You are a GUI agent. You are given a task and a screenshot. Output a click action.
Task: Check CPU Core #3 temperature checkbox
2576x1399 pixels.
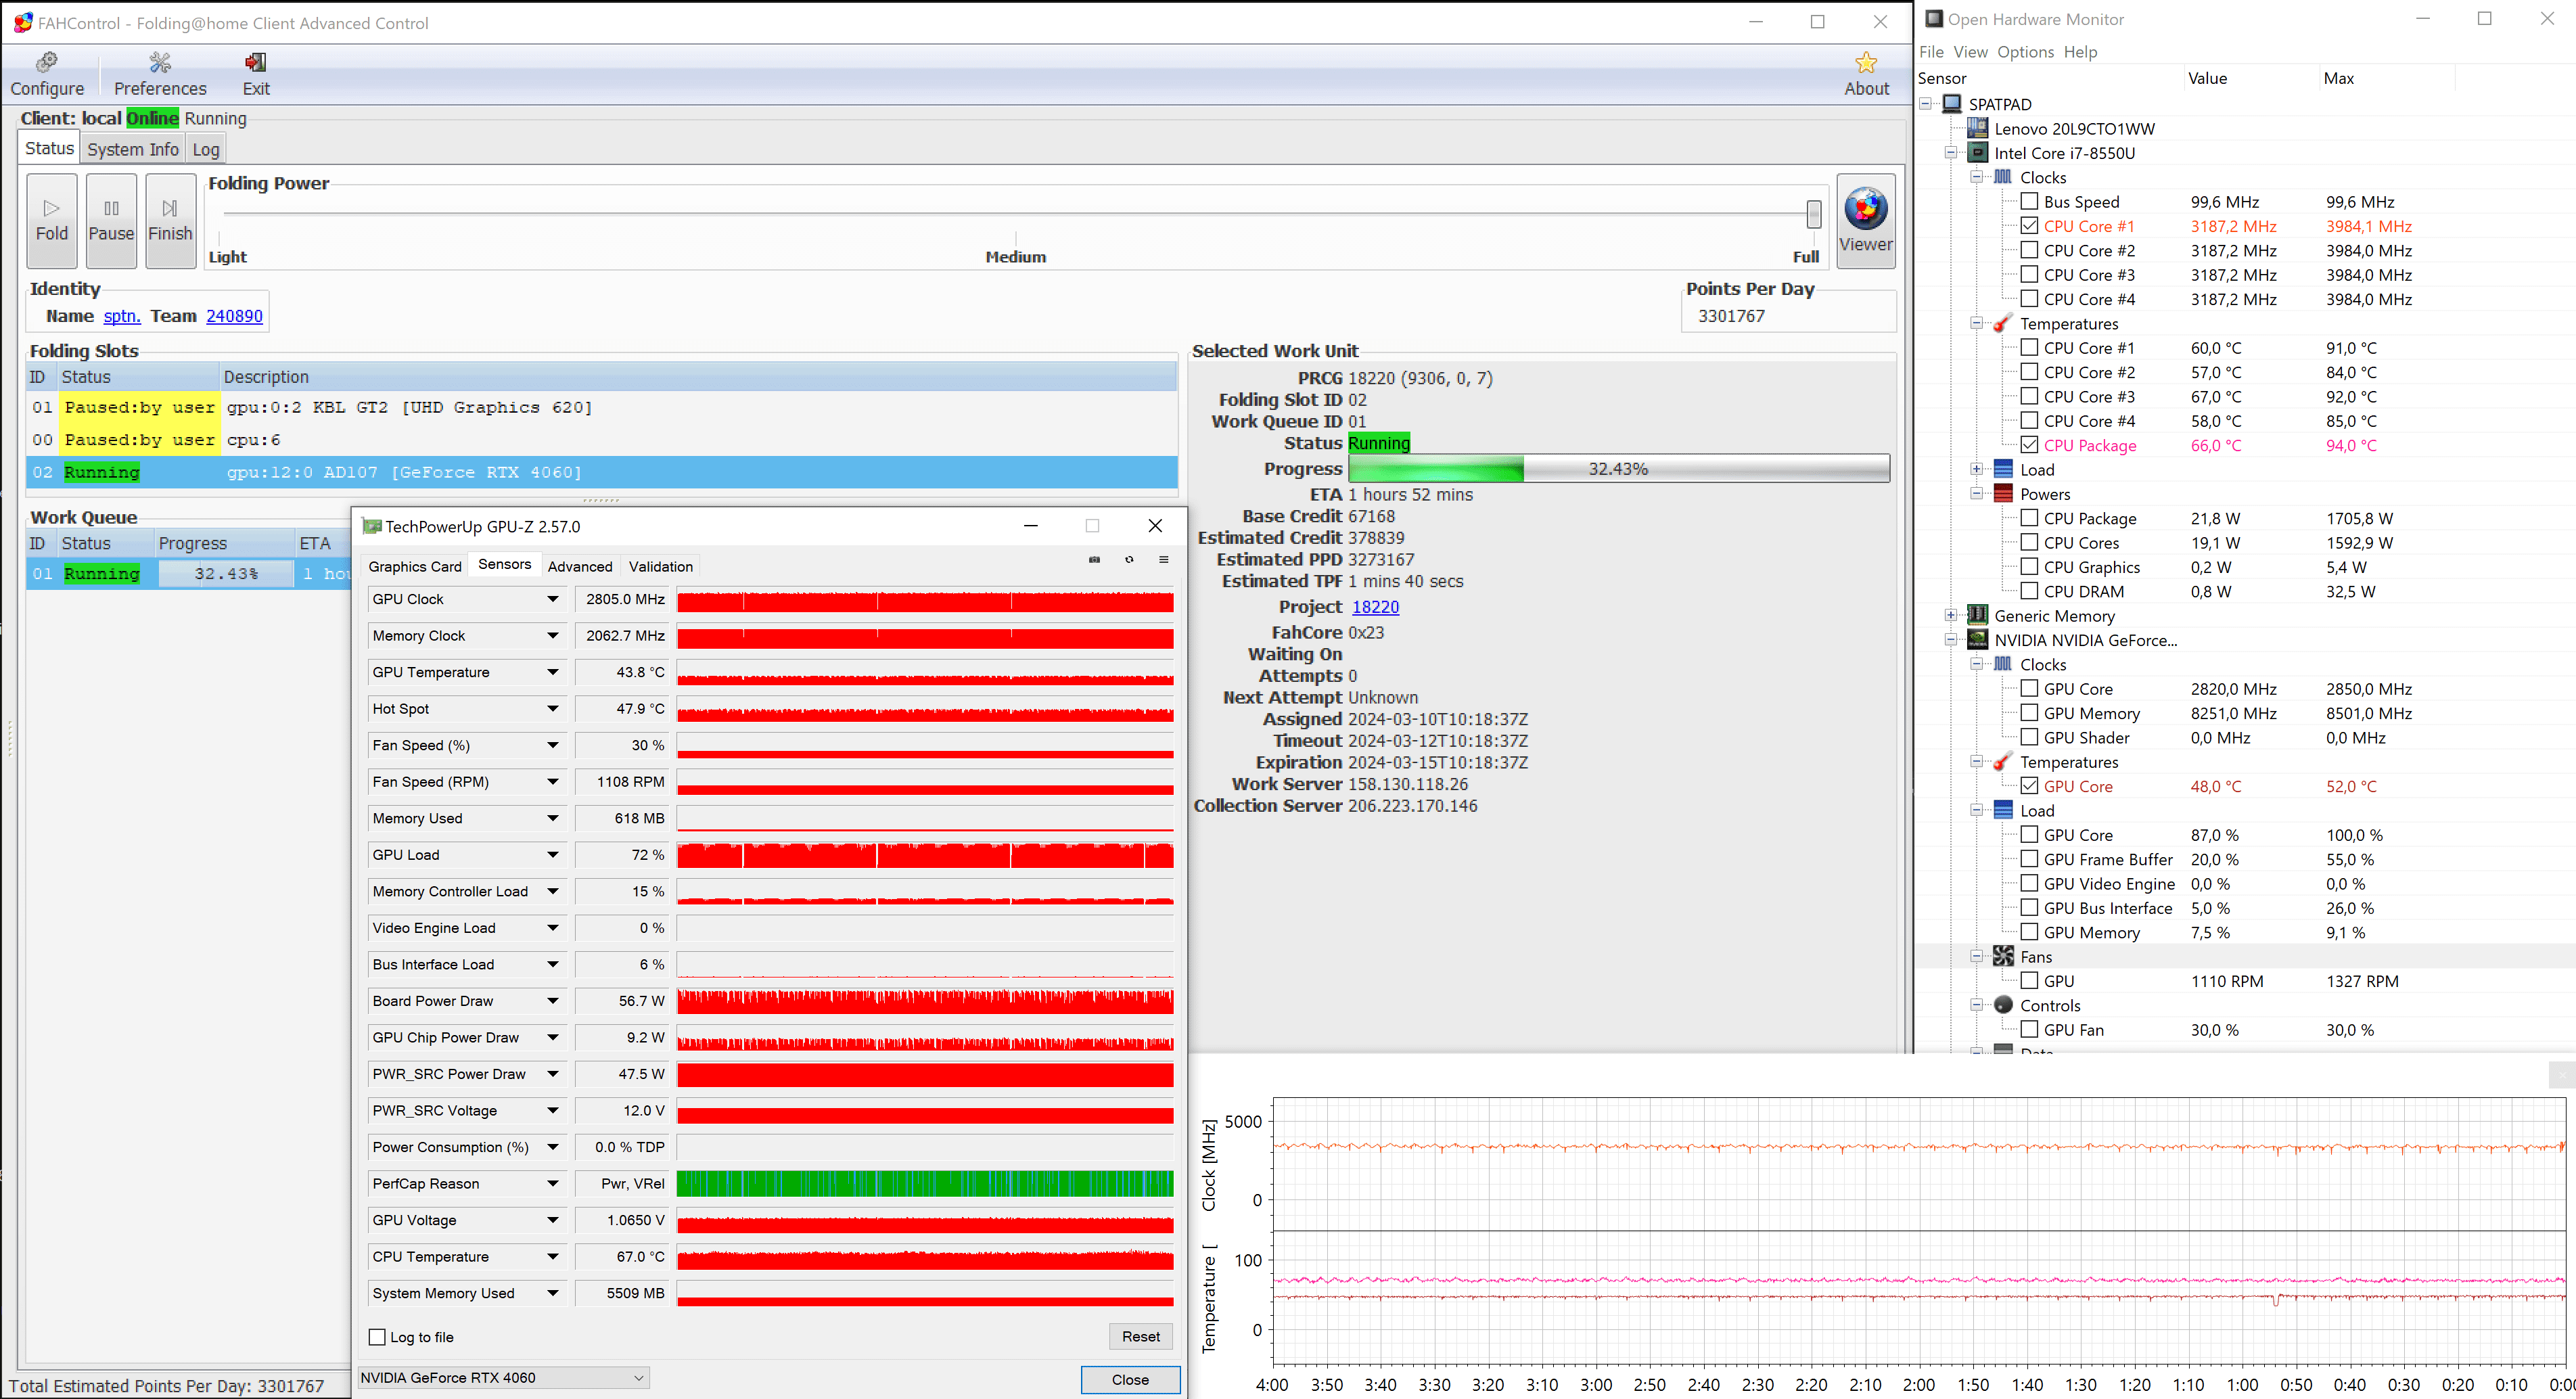pos(2029,397)
